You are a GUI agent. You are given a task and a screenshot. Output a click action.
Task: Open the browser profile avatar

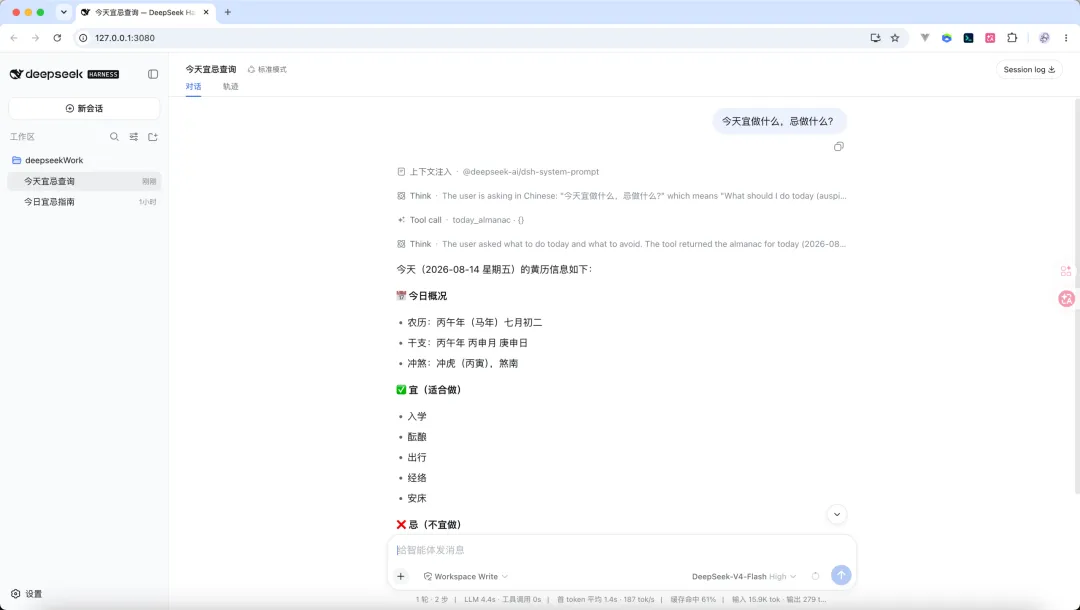tap(1044, 38)
